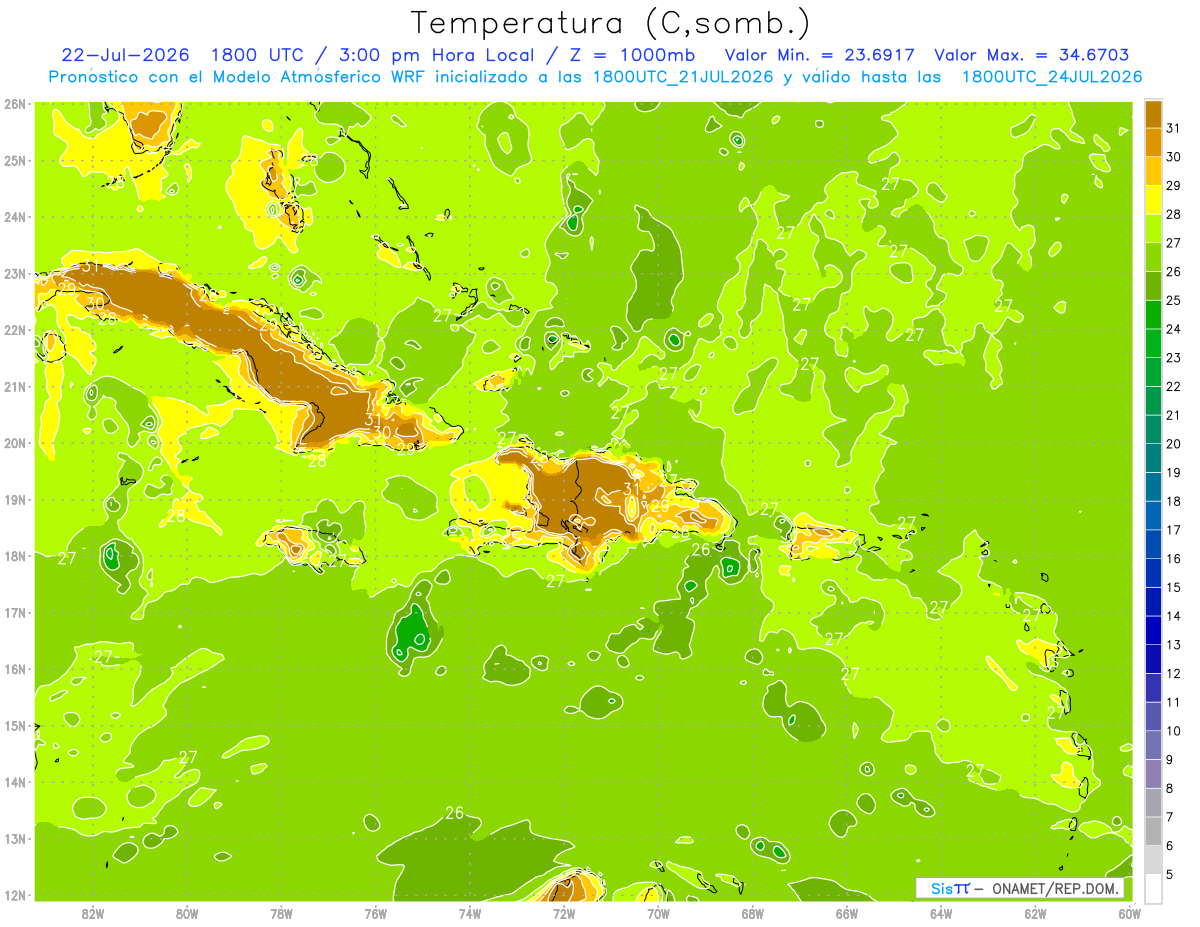Click the '26N' latitude axis label
This screenshot has width=1200, height=927.
(x=14, y=104)
